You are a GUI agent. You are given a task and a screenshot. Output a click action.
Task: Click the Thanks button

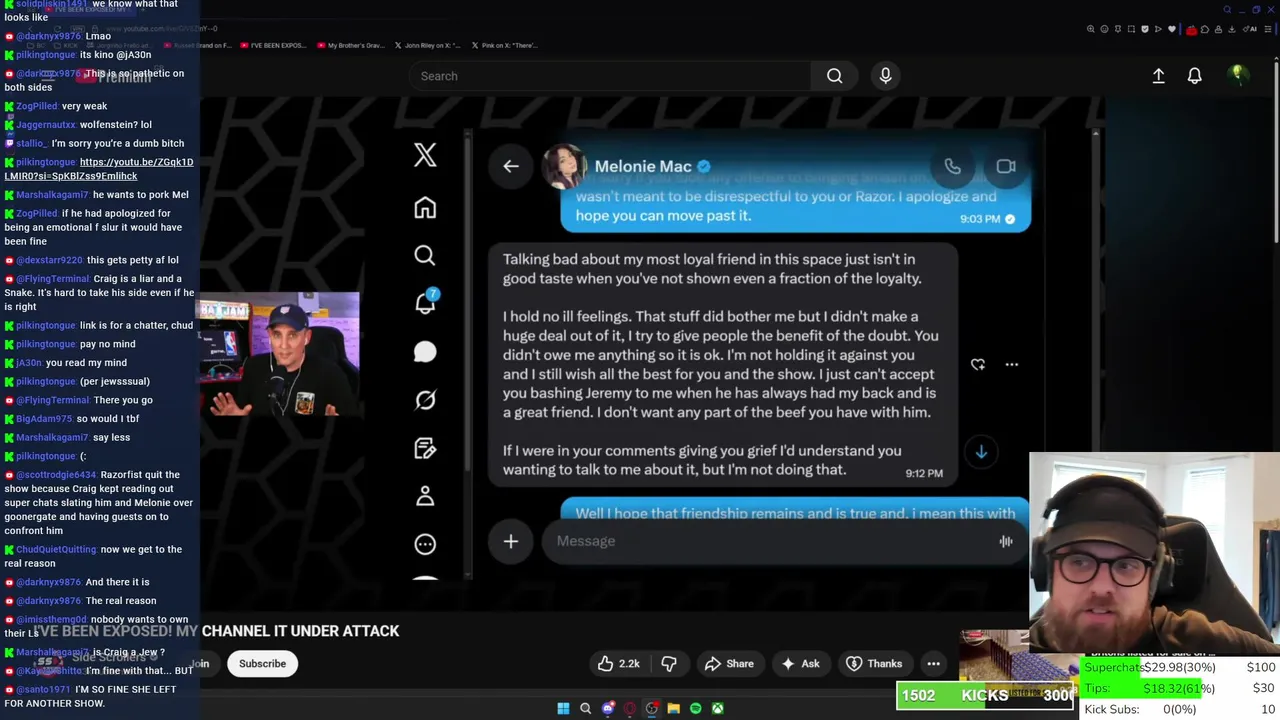coord(874,664)
